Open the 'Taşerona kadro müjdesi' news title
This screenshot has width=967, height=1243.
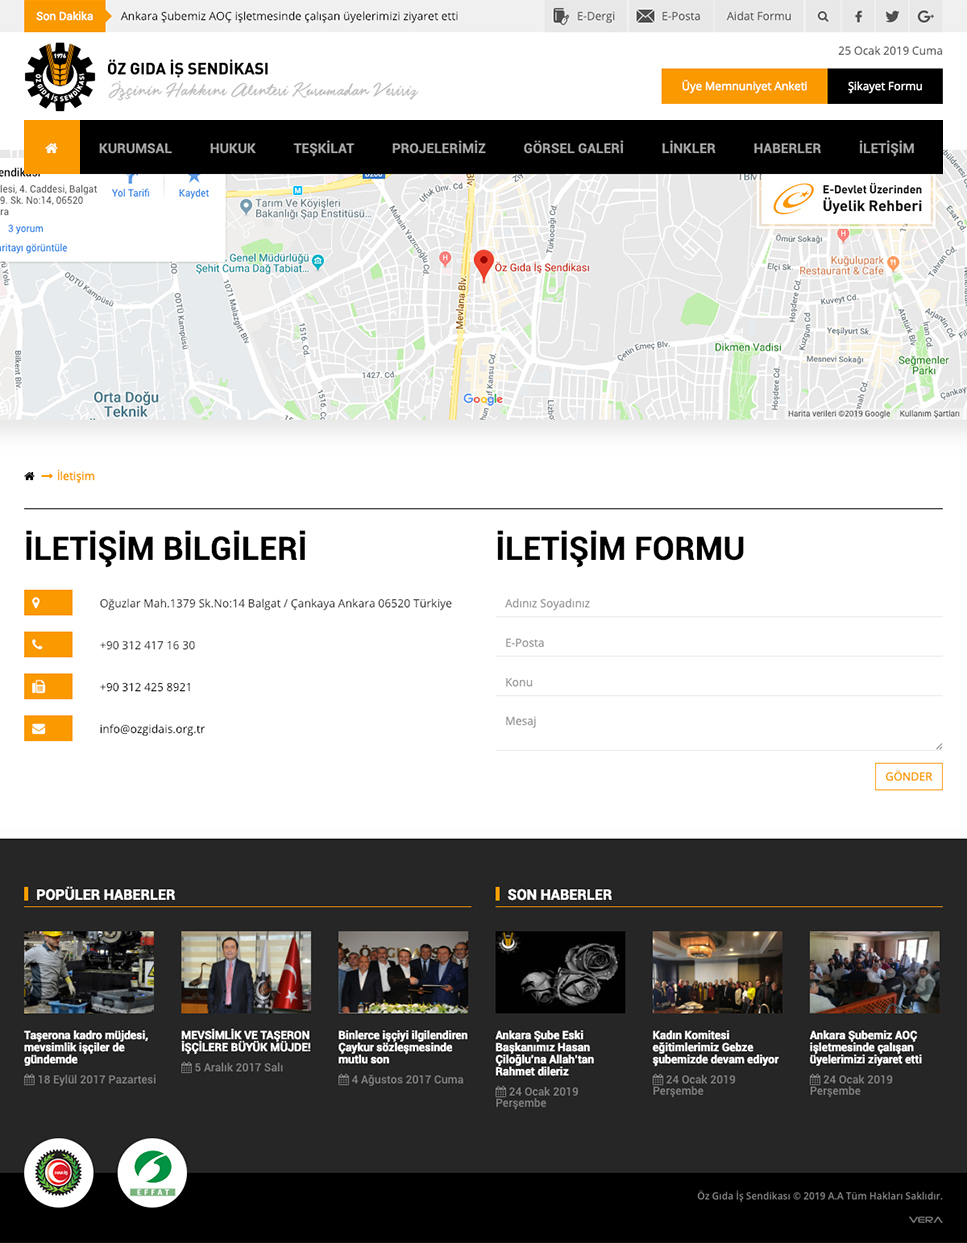[86, 1047]
